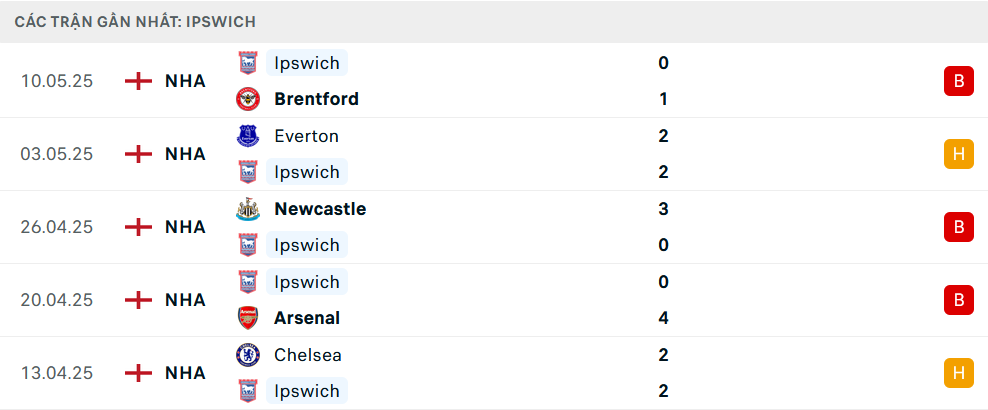Screen dimensions: 988x410
Task: Open the Arsenal team link
Action: [307, 318]
